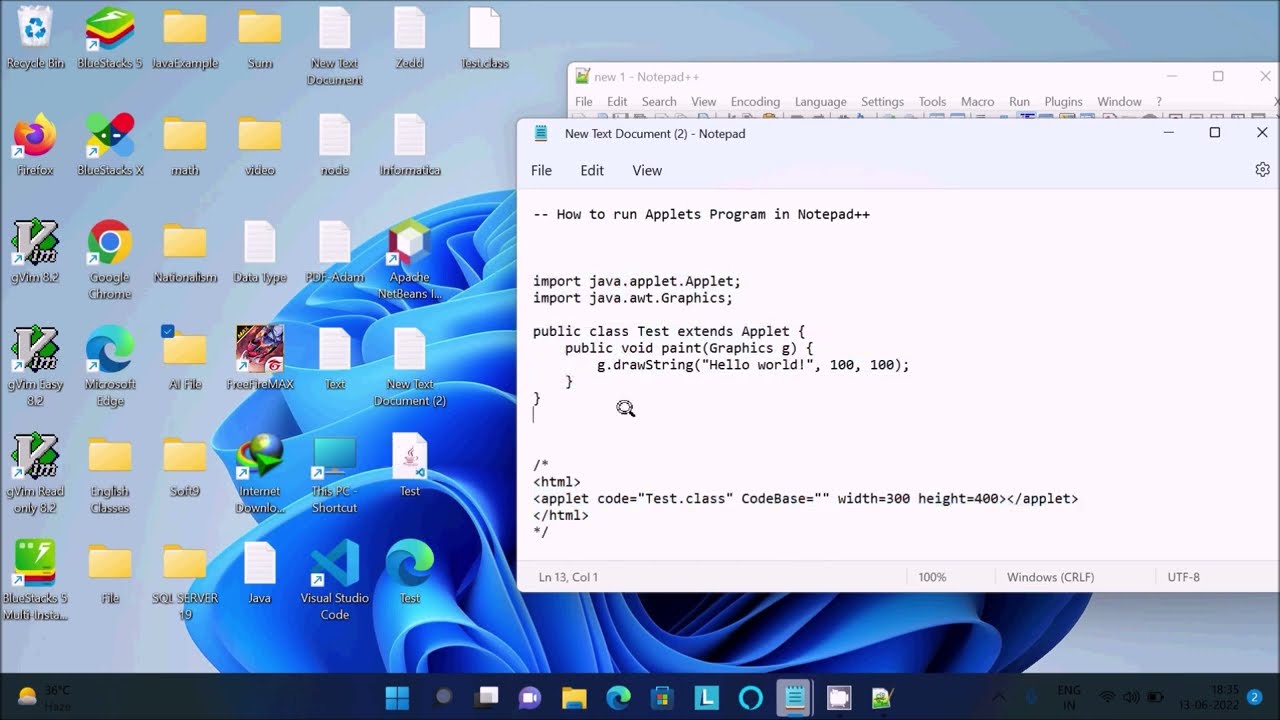The height and width of the screenshot is (720, 1280).
Task: Open File Explorer from the taskbar
Action: (574, 697)
